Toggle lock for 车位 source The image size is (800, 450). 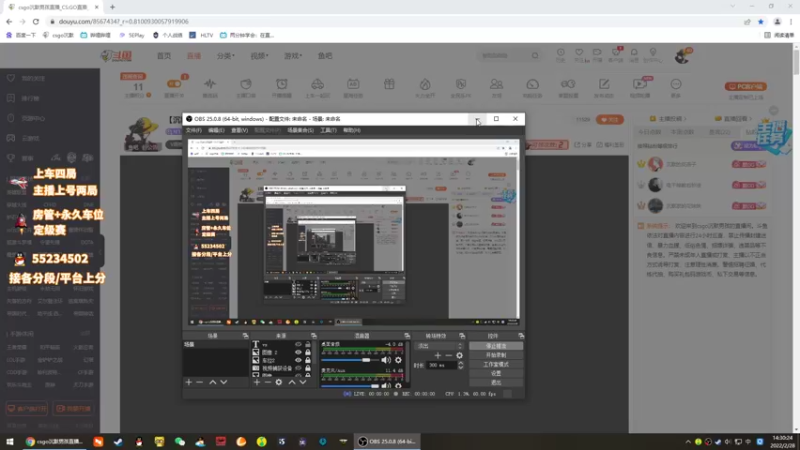(x=308, y=360)
